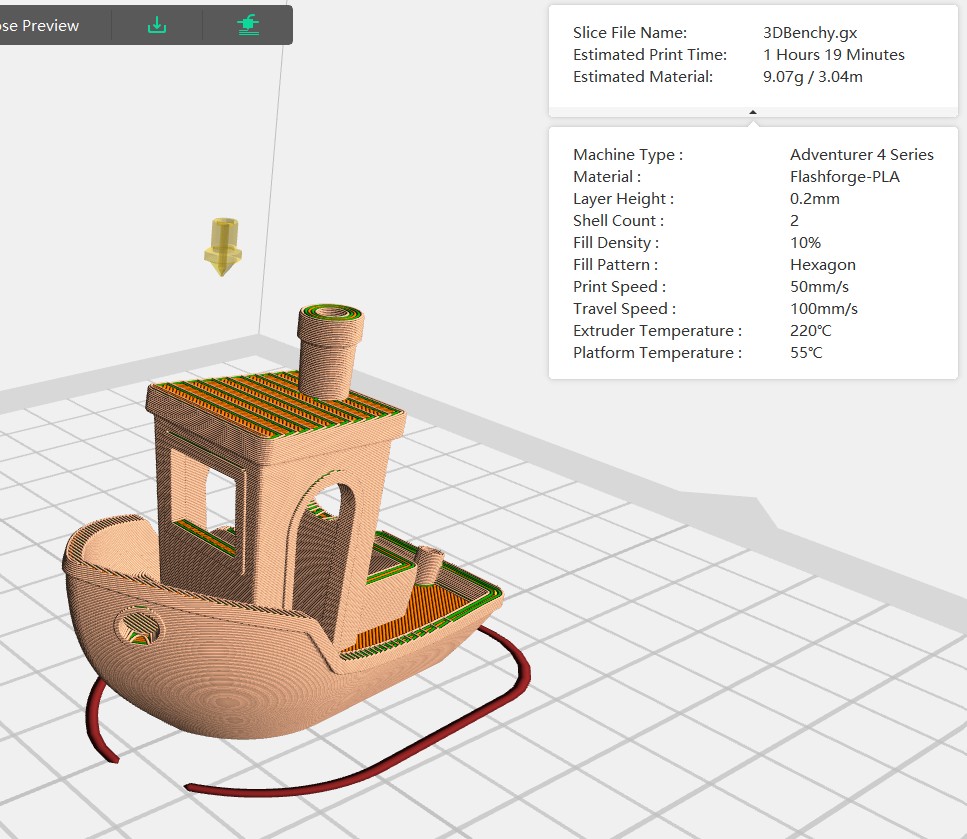Viewport: 967px width, 839px height.
Task: Click the 'Estimated Material:' label
Action: click(x=643, y=77)
